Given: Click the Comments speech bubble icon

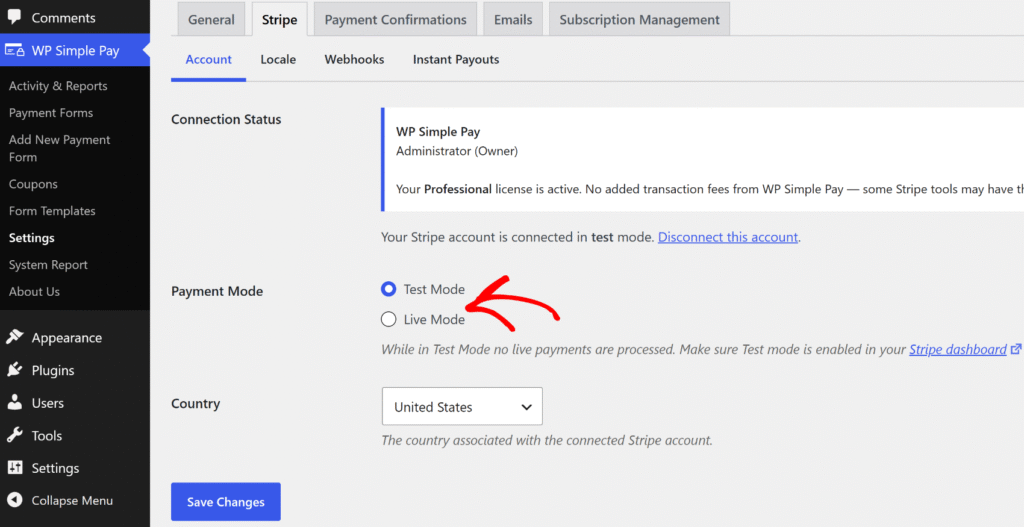Looking at the screenshot, I should 14,17.
